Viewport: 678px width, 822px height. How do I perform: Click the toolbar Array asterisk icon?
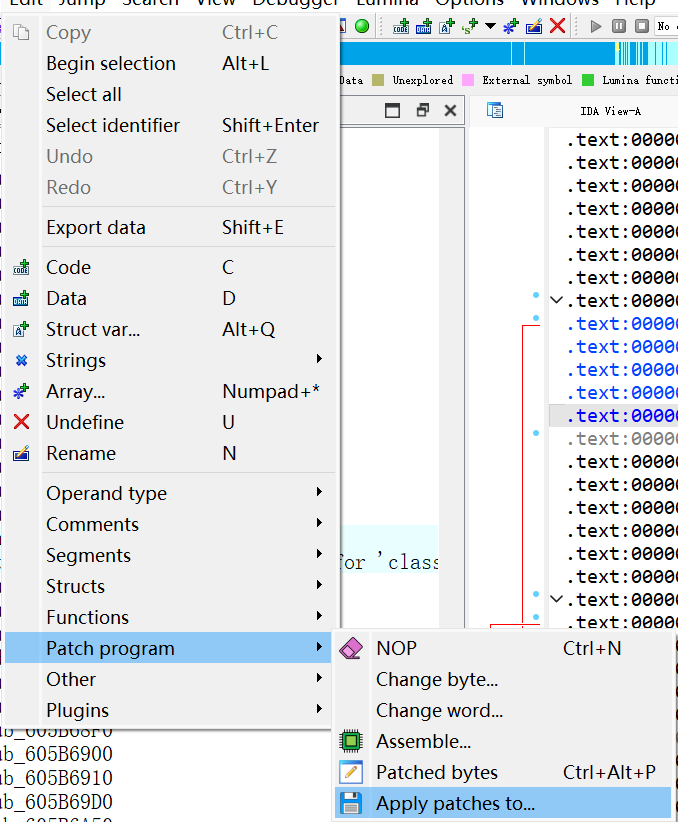[511, 26]
